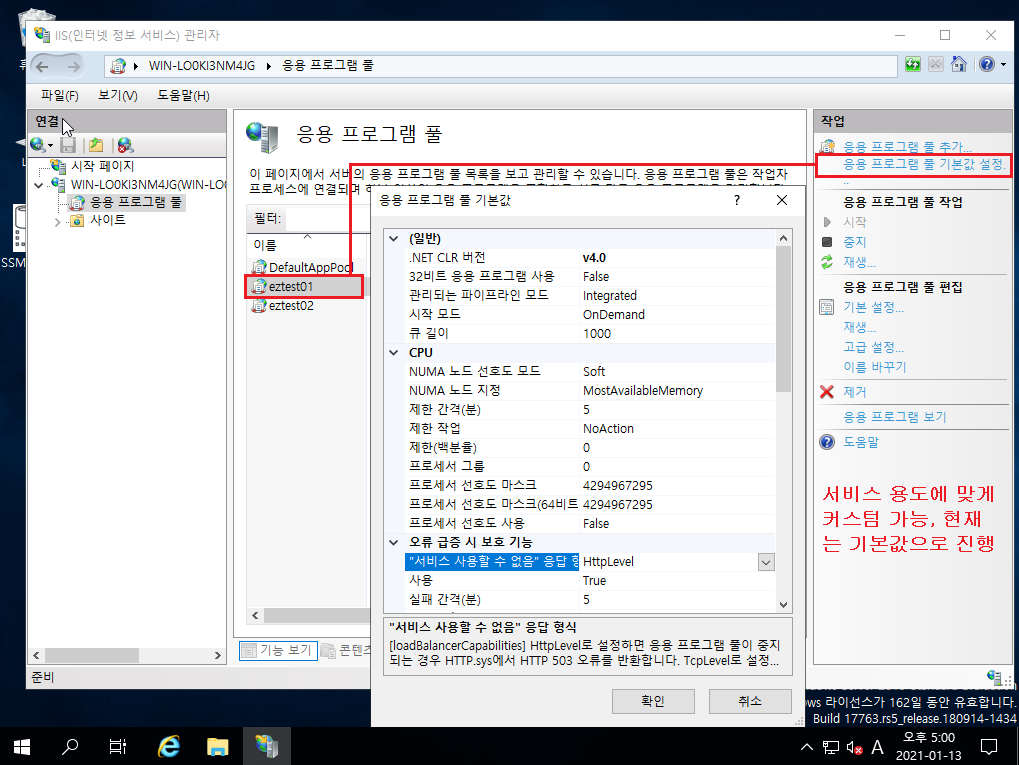Click the 확인 button
Screen dimensions: 1019x765
653,701
